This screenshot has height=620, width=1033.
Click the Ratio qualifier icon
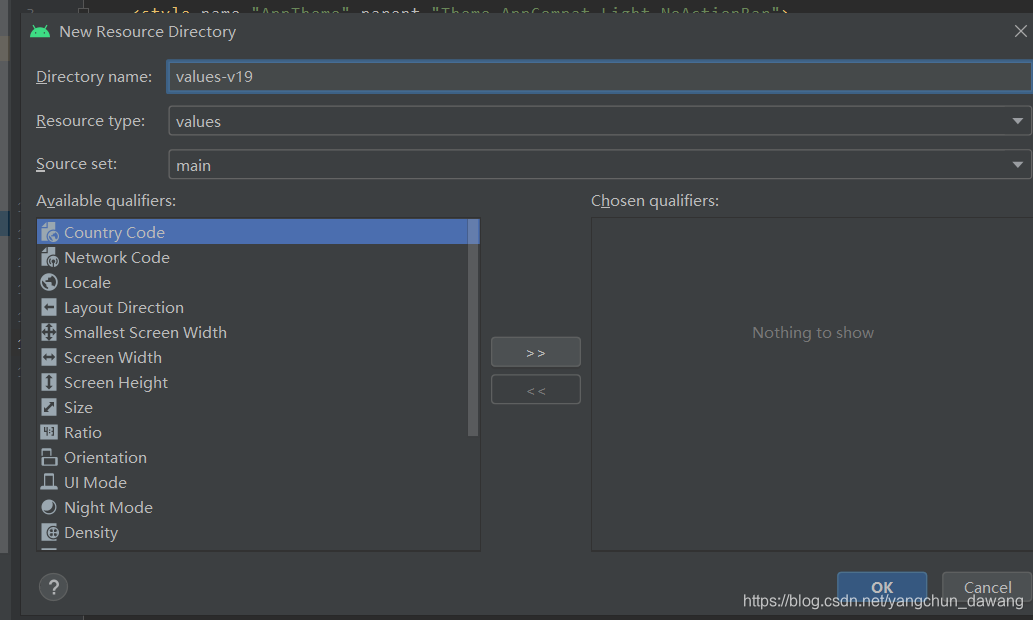click(x=49, y=433)
